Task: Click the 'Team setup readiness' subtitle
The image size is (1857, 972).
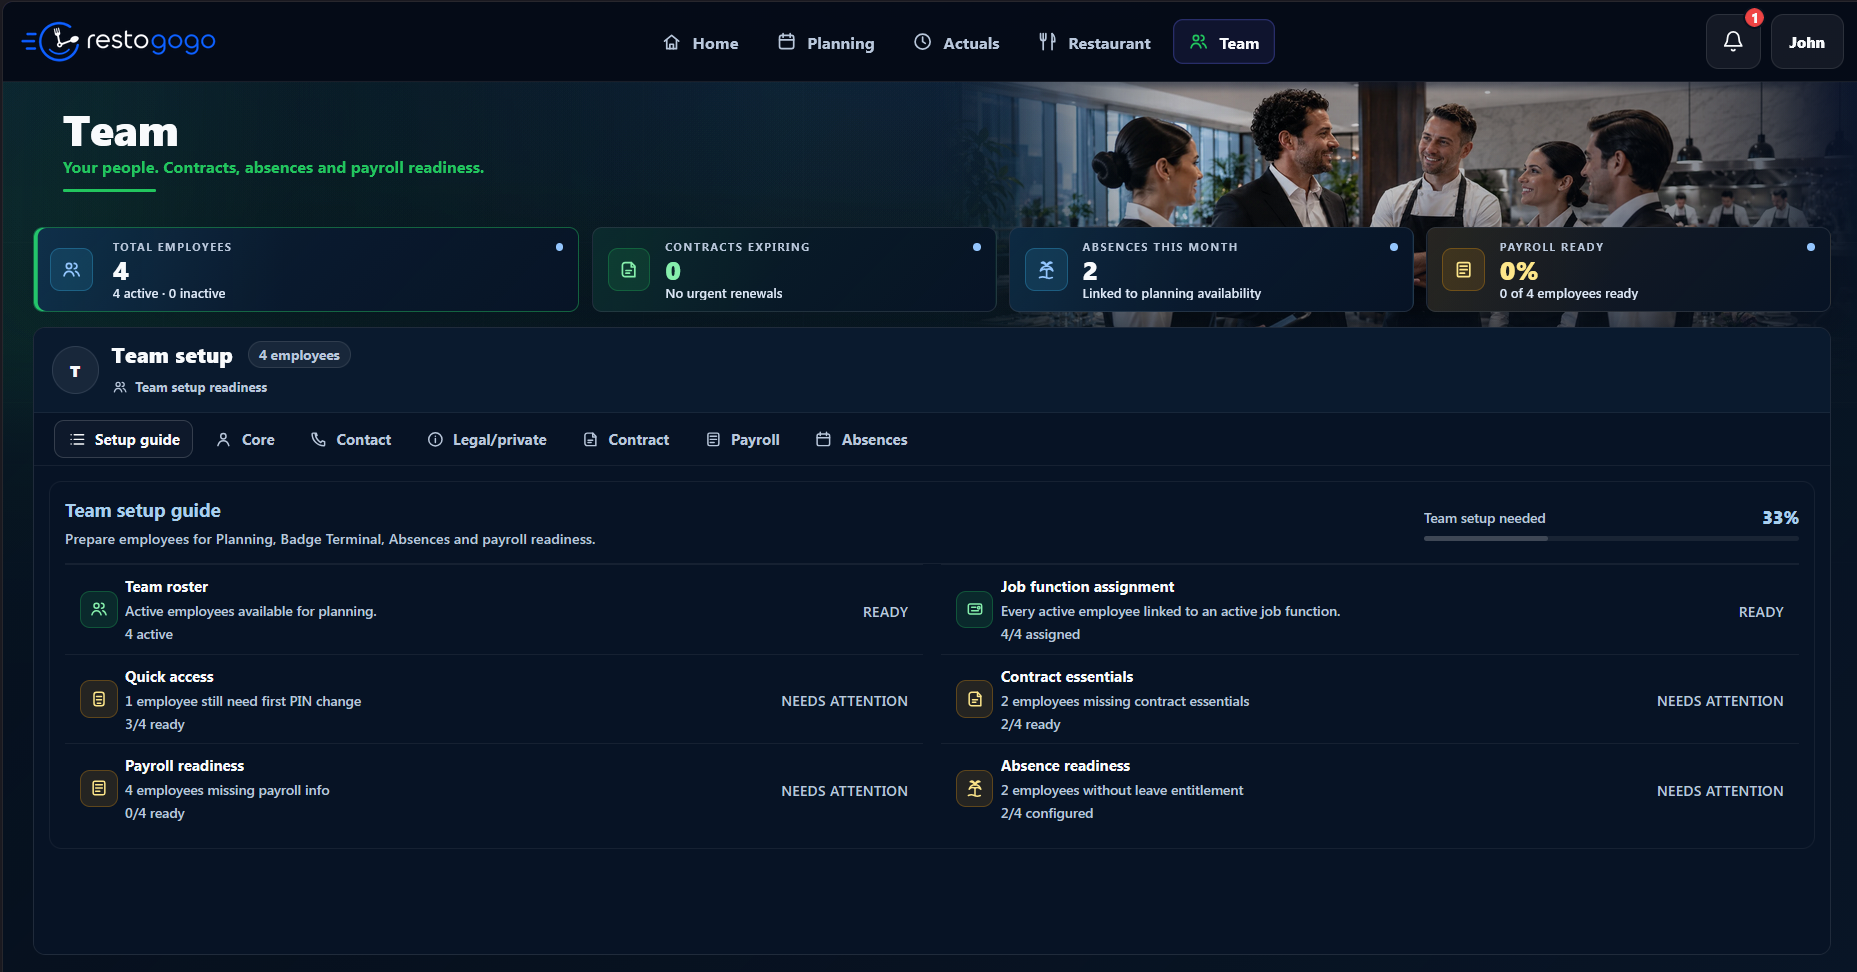Action: [201, 387]
